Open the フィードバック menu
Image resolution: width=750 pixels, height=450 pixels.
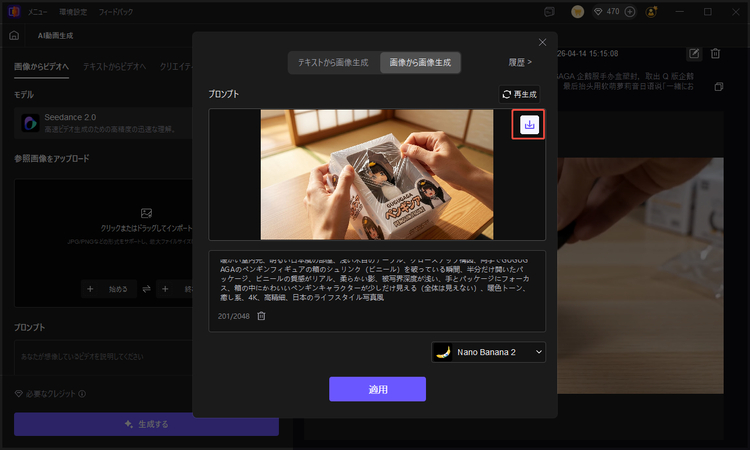(116, 12)
